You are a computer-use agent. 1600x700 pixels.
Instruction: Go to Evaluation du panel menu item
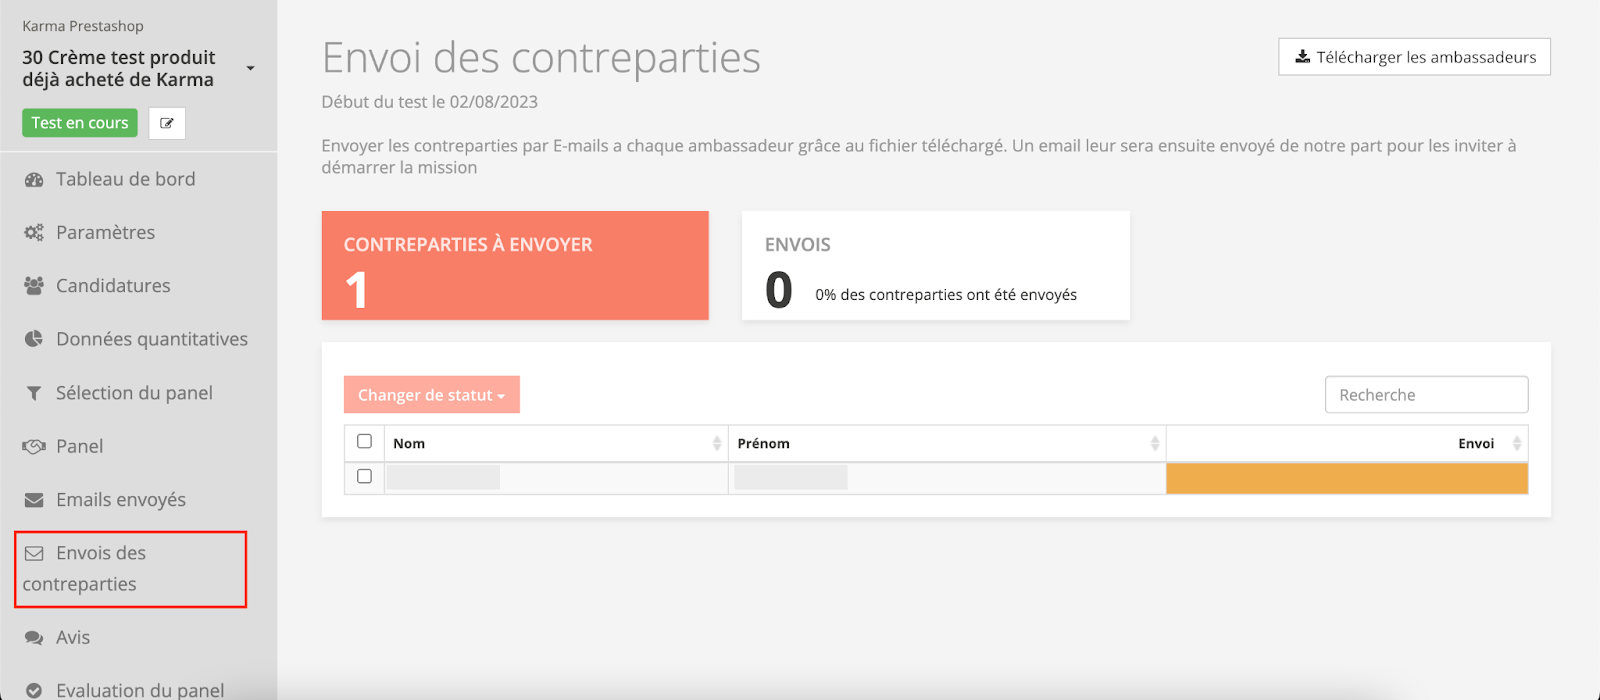139,689
